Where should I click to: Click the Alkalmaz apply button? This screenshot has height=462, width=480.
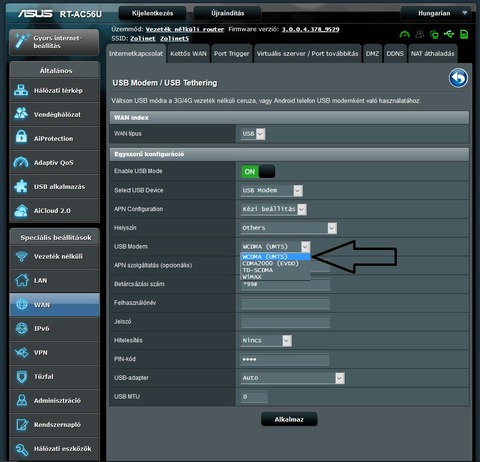(x=289, y=419)
